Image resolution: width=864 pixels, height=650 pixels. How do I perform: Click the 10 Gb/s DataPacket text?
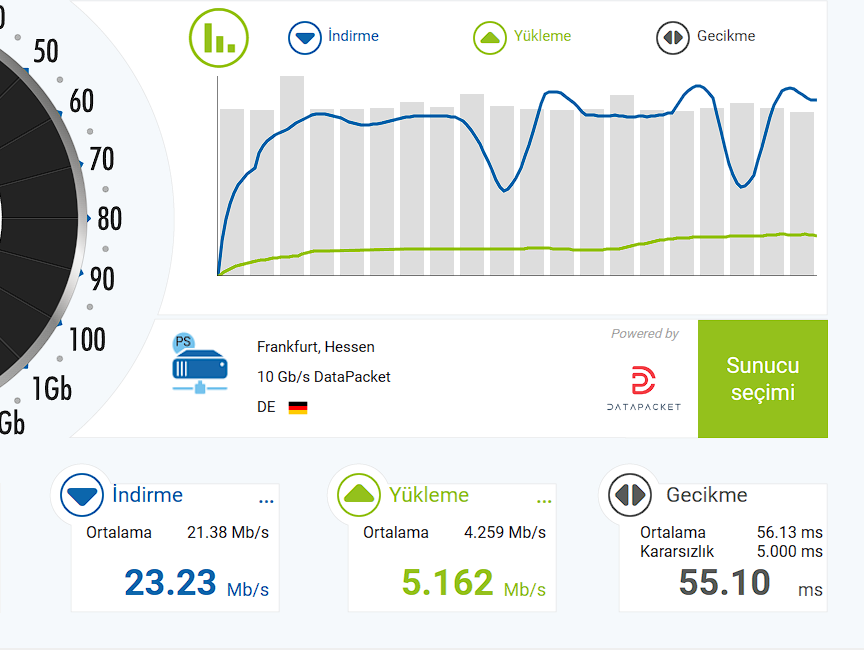323,377
